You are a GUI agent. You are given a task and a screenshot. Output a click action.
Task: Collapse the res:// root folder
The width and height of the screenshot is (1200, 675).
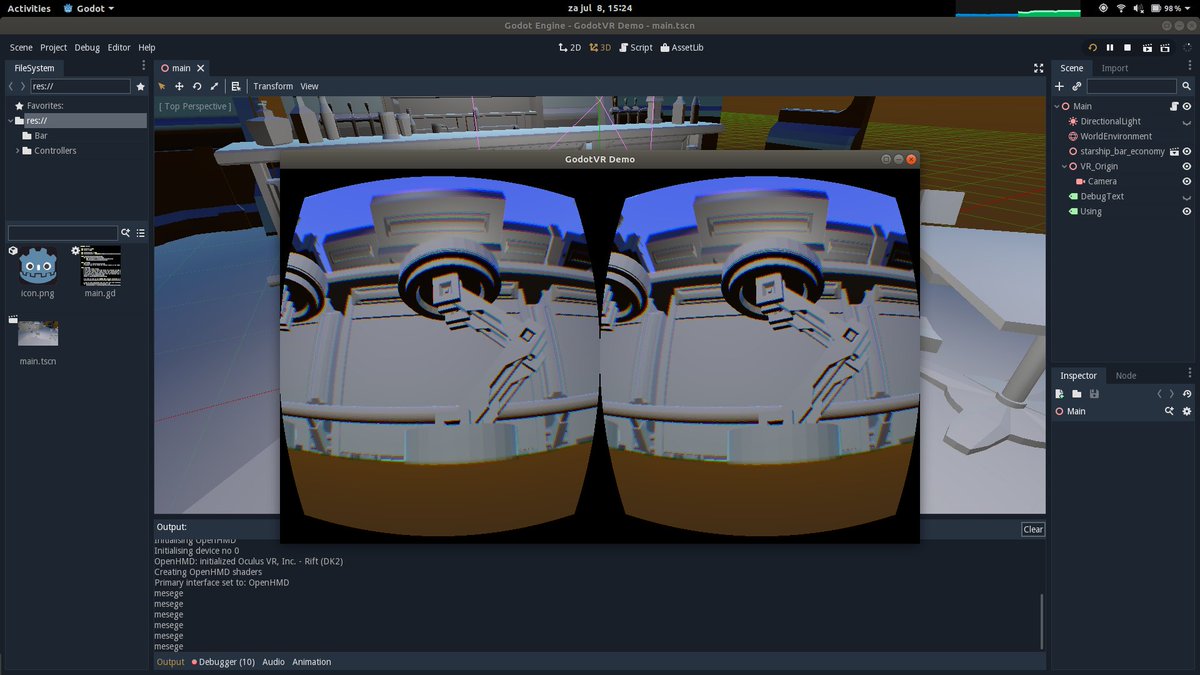[x=10, y=121]
